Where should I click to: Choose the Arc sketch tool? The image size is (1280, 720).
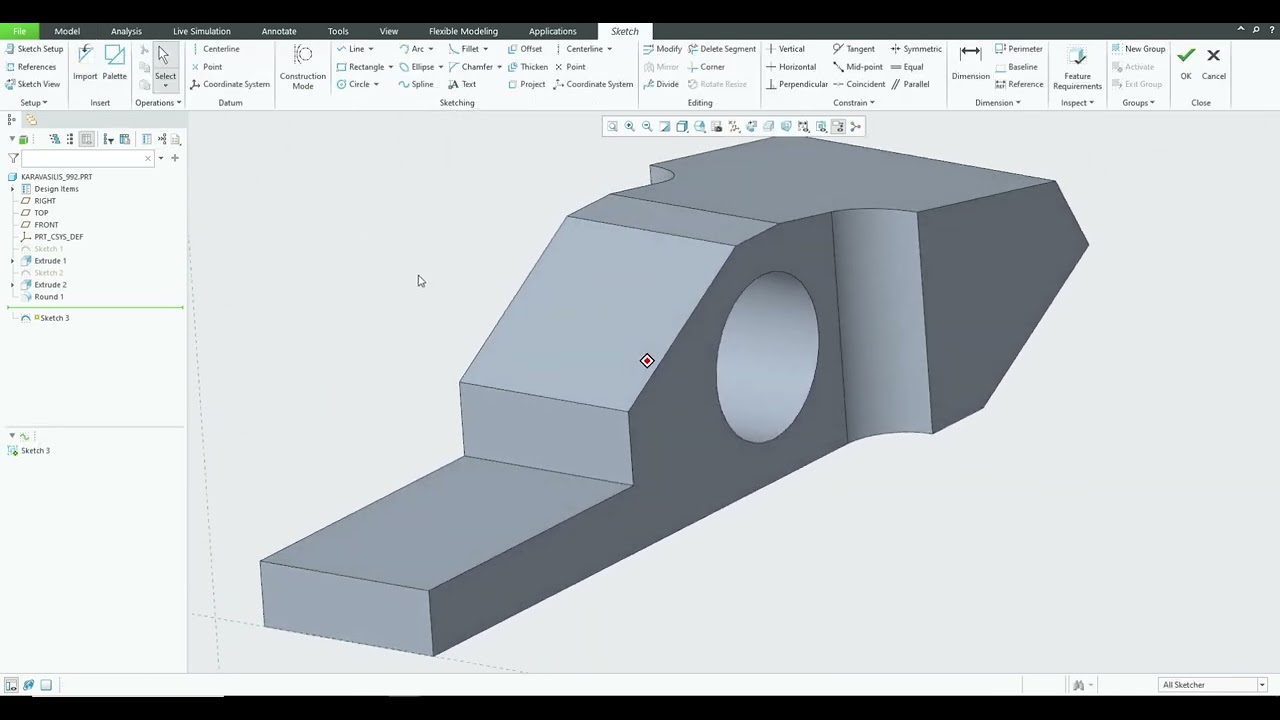[411, 49]
